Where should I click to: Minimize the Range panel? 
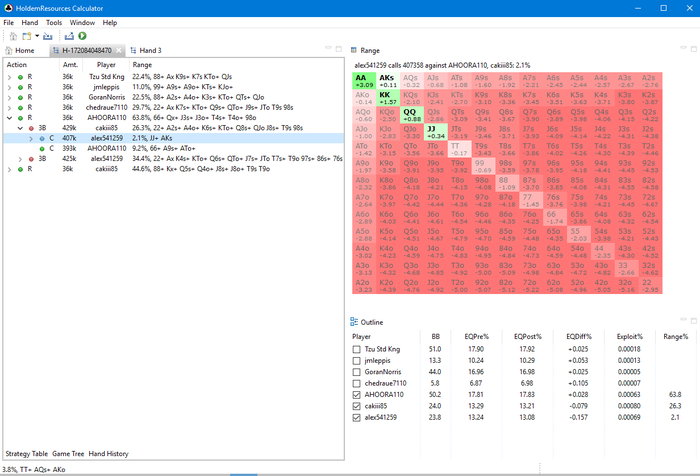pyautogui.click(x=683, y=48)
